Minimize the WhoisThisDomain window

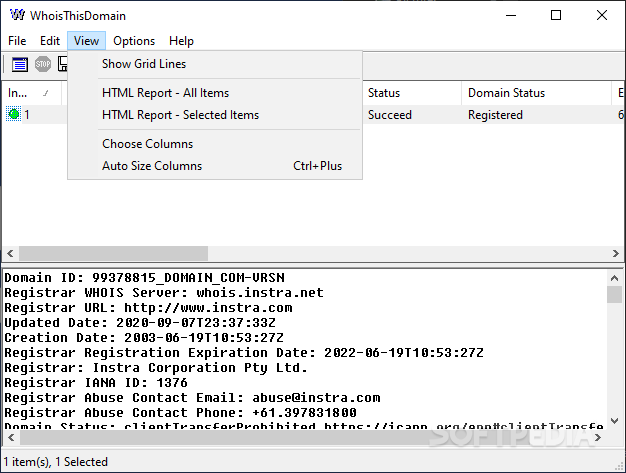(x=511, y=16)
